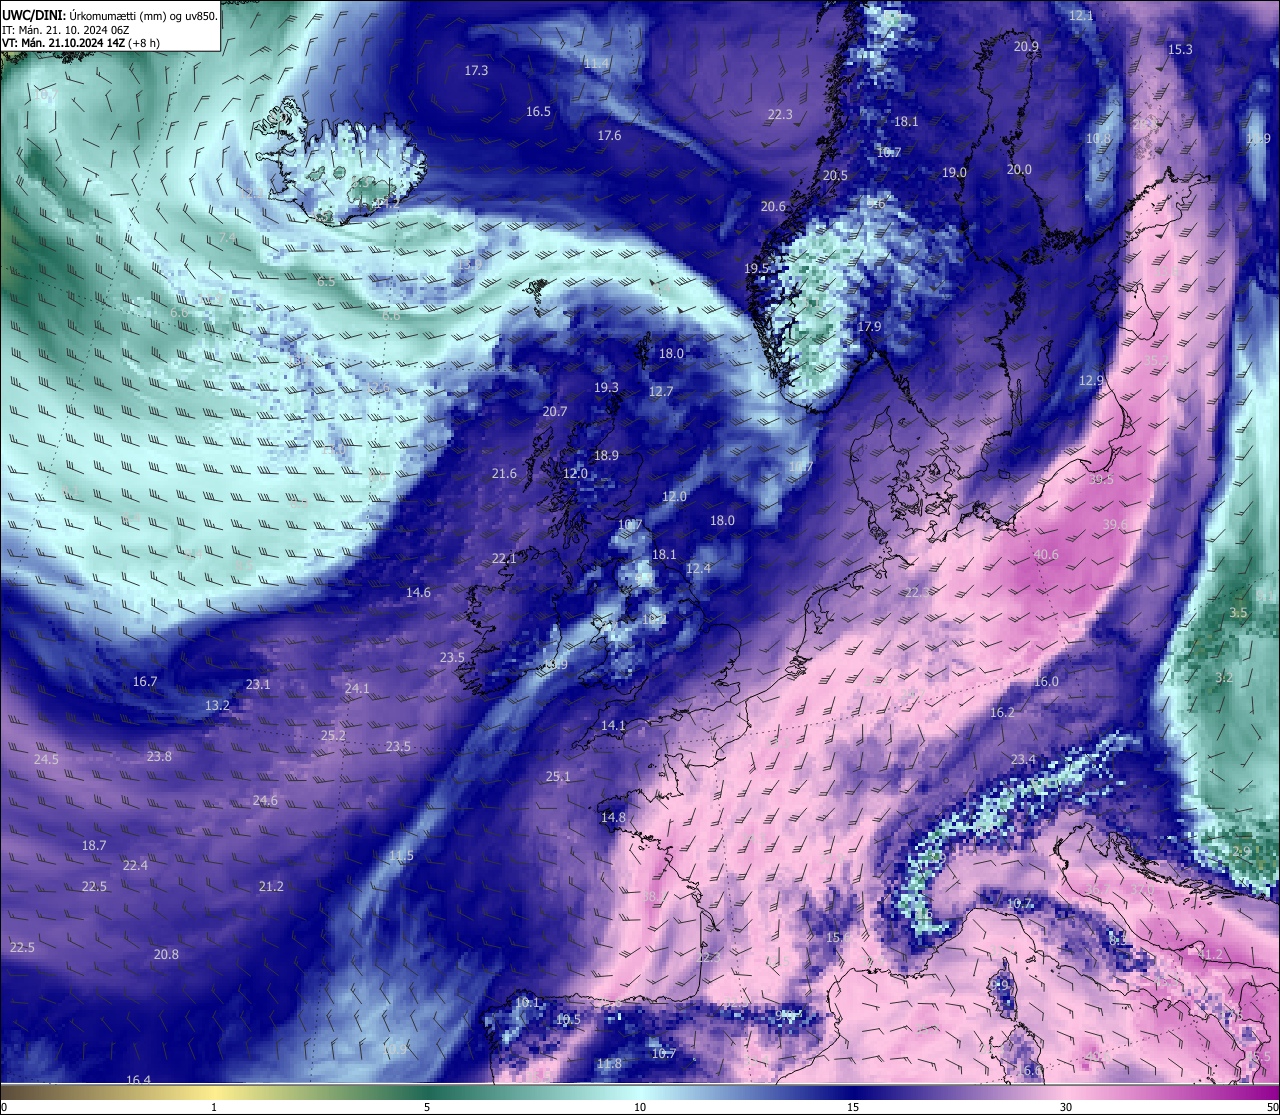Click the 12.9 map value
The height and width of the screenshot is (1115, 1280).
(x=1091, y=381)
